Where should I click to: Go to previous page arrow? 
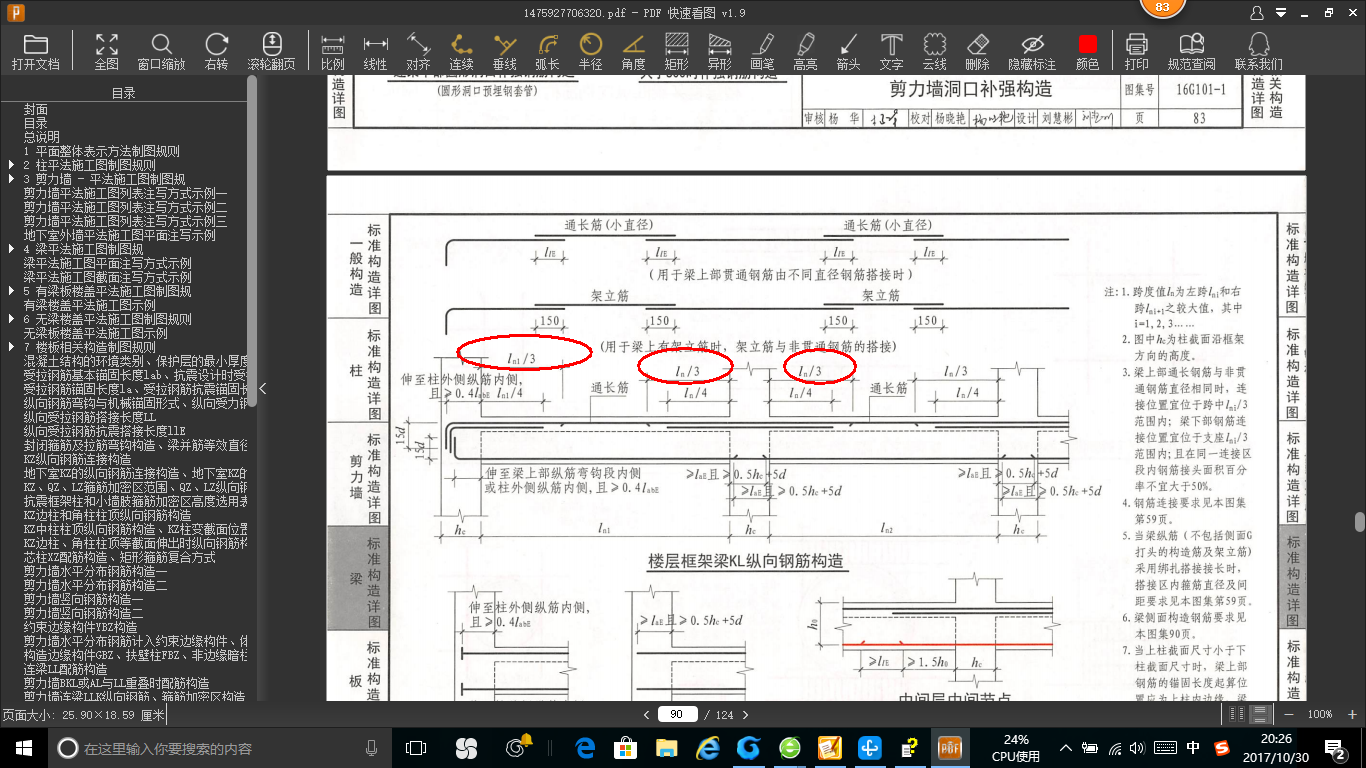point(648,715)
